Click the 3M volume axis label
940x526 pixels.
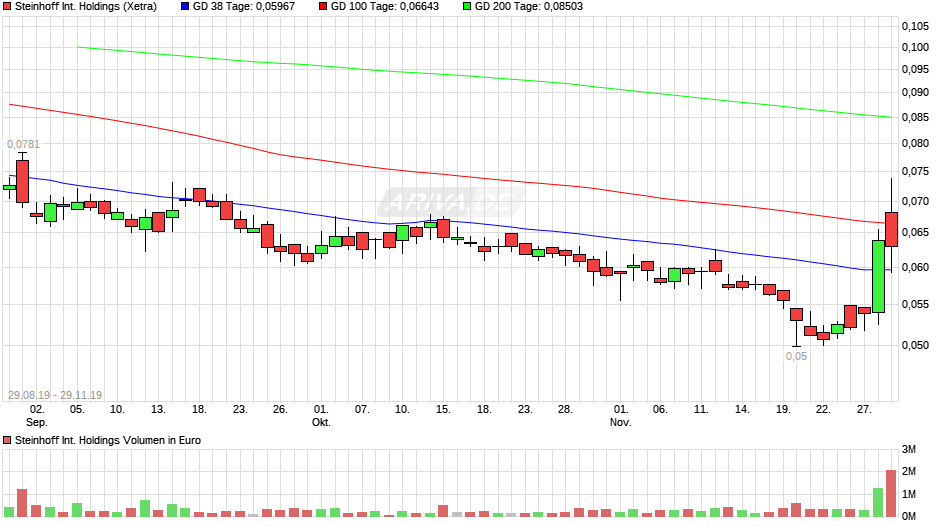(x=909, y=449)
